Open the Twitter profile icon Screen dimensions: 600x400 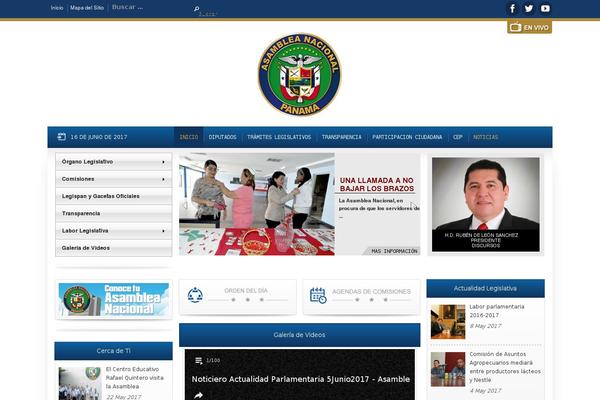529,8
